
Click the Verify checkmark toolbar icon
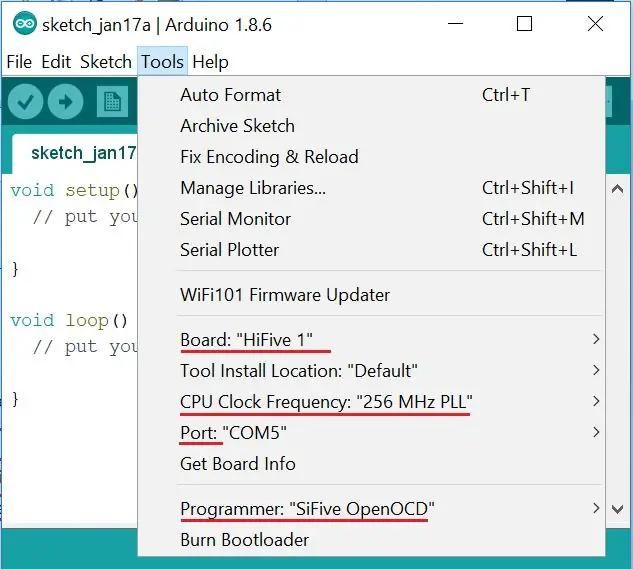(x=25, y=102)
